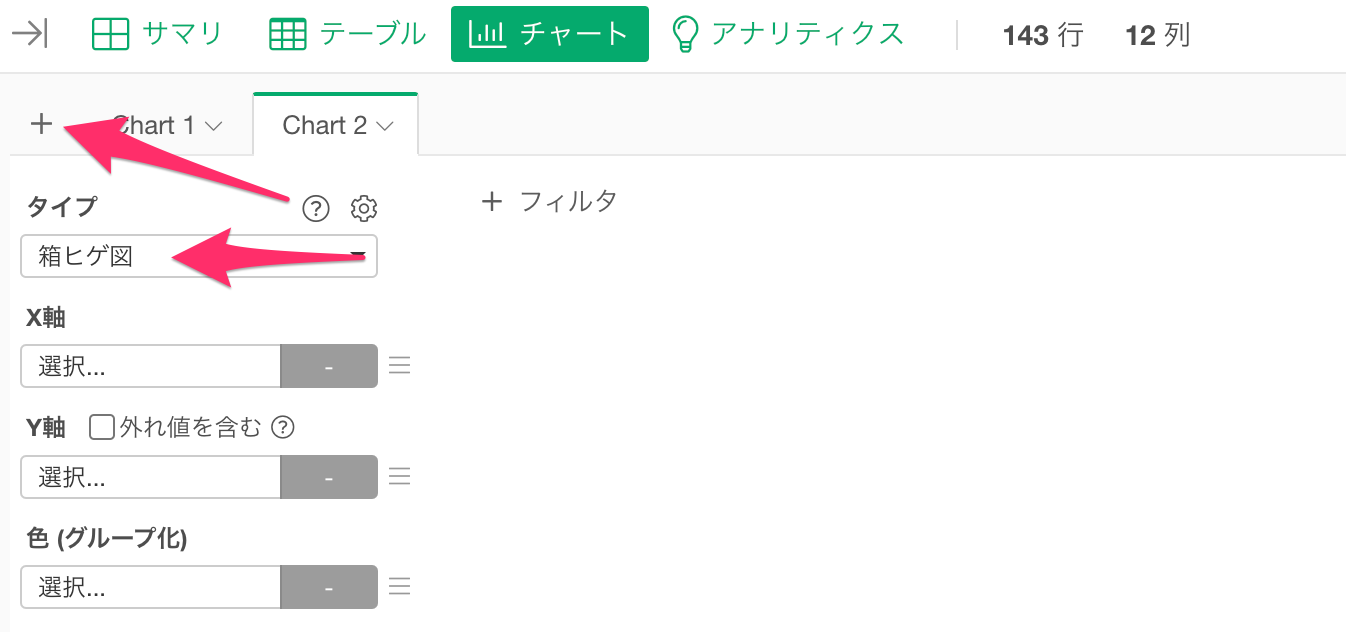The width and height of the screenshot is (1346, 632).
Task: Switch to the テーブル view
Action: coord(349,35)
